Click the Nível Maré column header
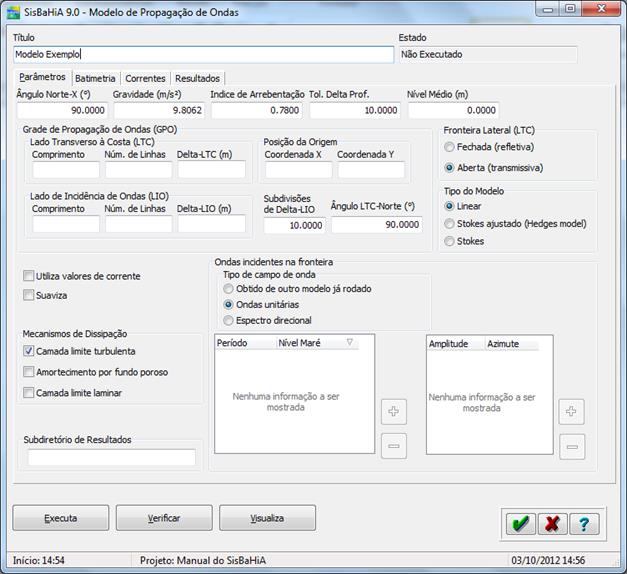The height and width of the screenshot is (574, 627). [x=317, y=343]
